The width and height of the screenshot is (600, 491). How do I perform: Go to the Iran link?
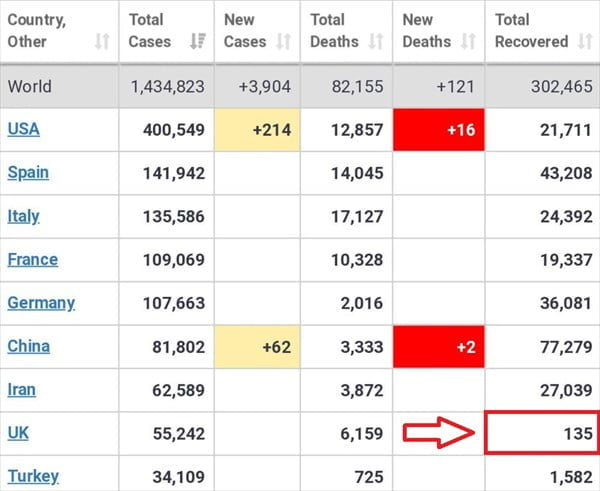click(x=23, y=389)
